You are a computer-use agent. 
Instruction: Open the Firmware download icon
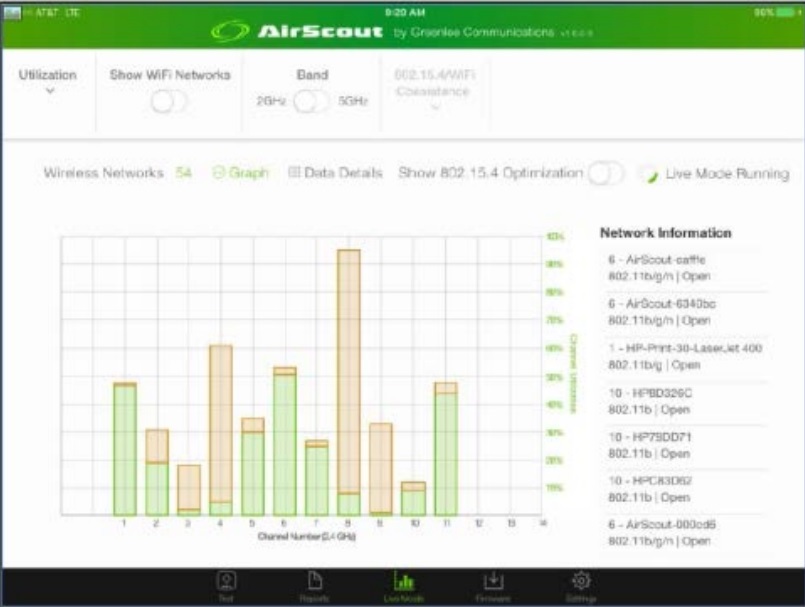(x=493, y=582)
